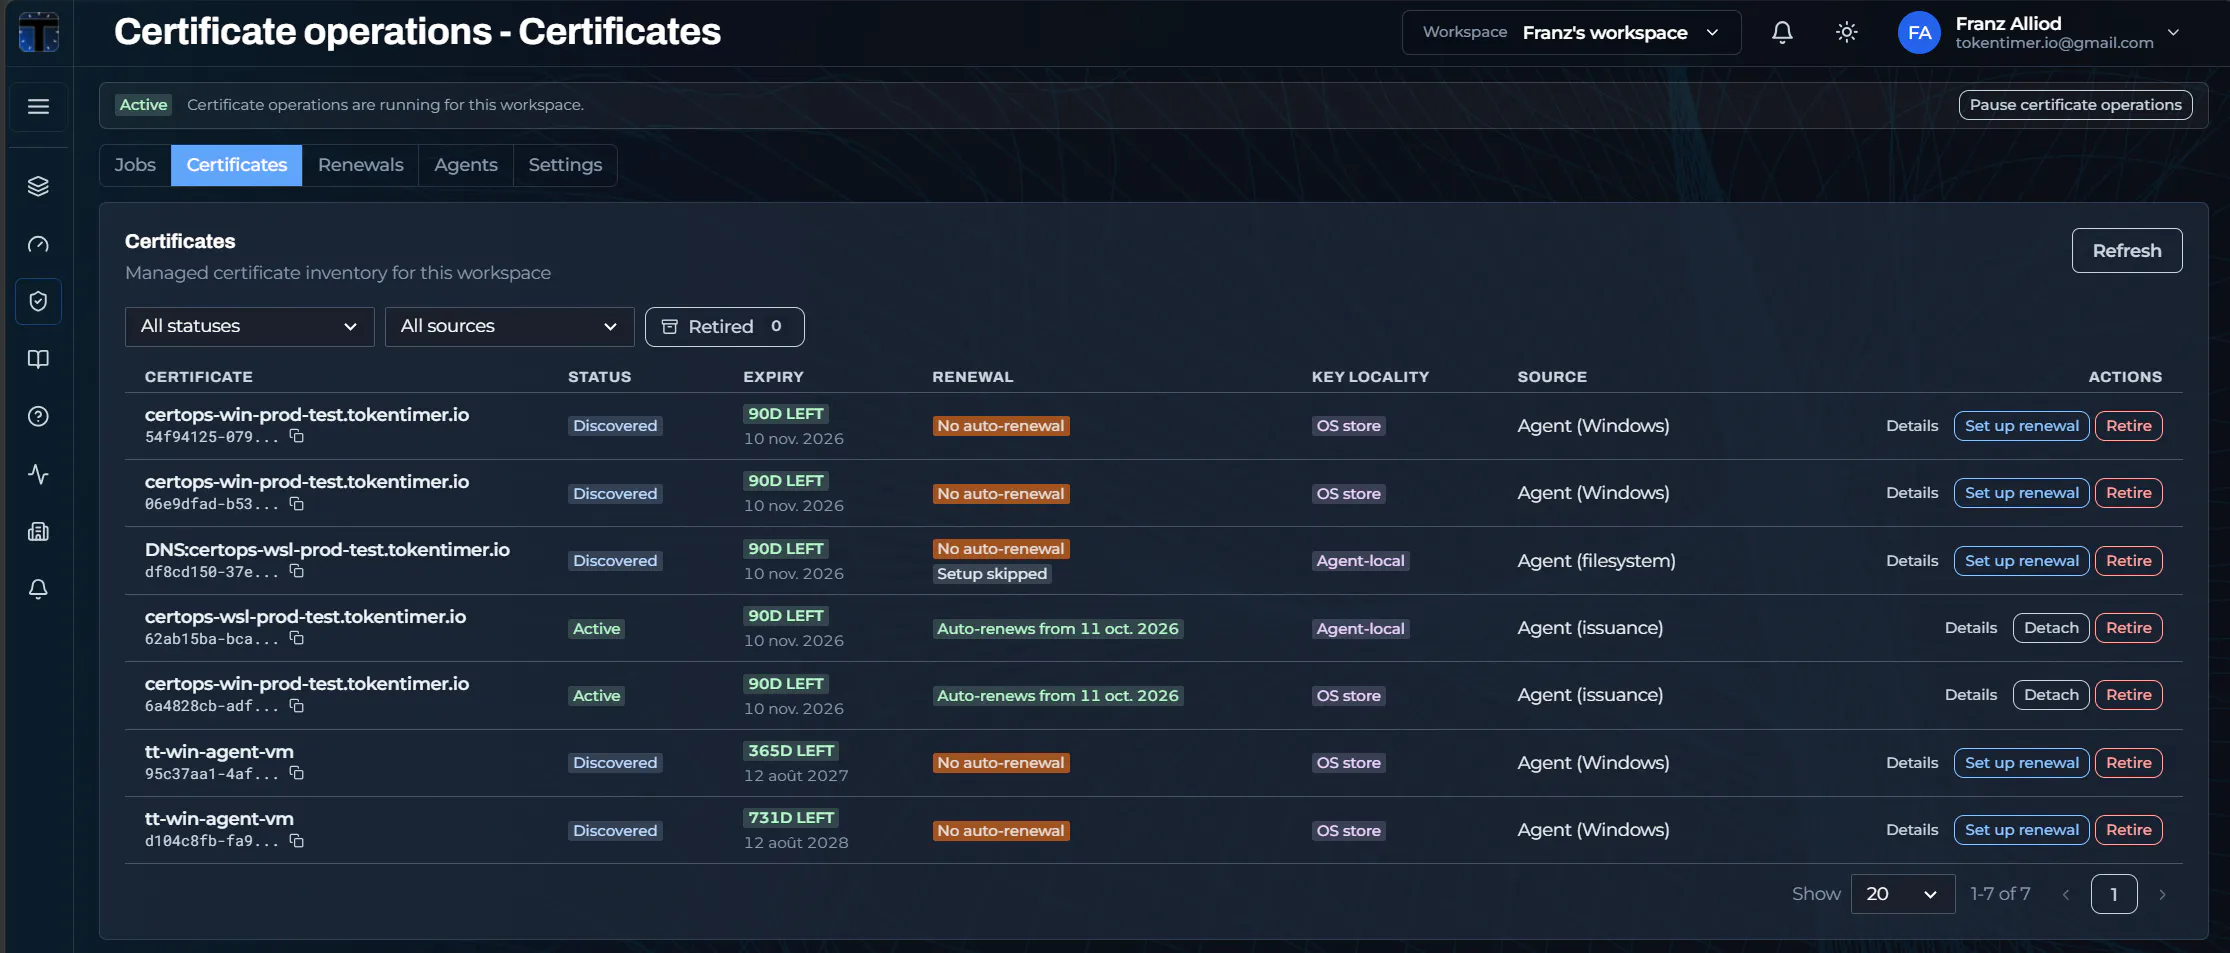Viewport: 2230px width, 953px height.
Task: Open the Agents tab
Action: [466, 165]
